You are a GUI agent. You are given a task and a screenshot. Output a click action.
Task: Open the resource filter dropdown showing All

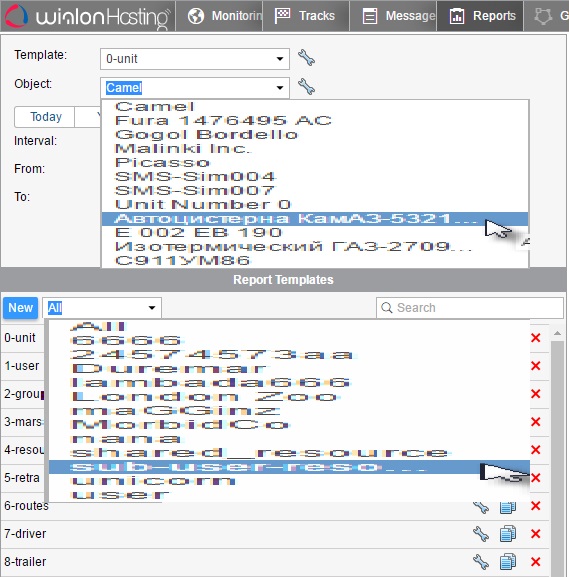coord(102,308)
